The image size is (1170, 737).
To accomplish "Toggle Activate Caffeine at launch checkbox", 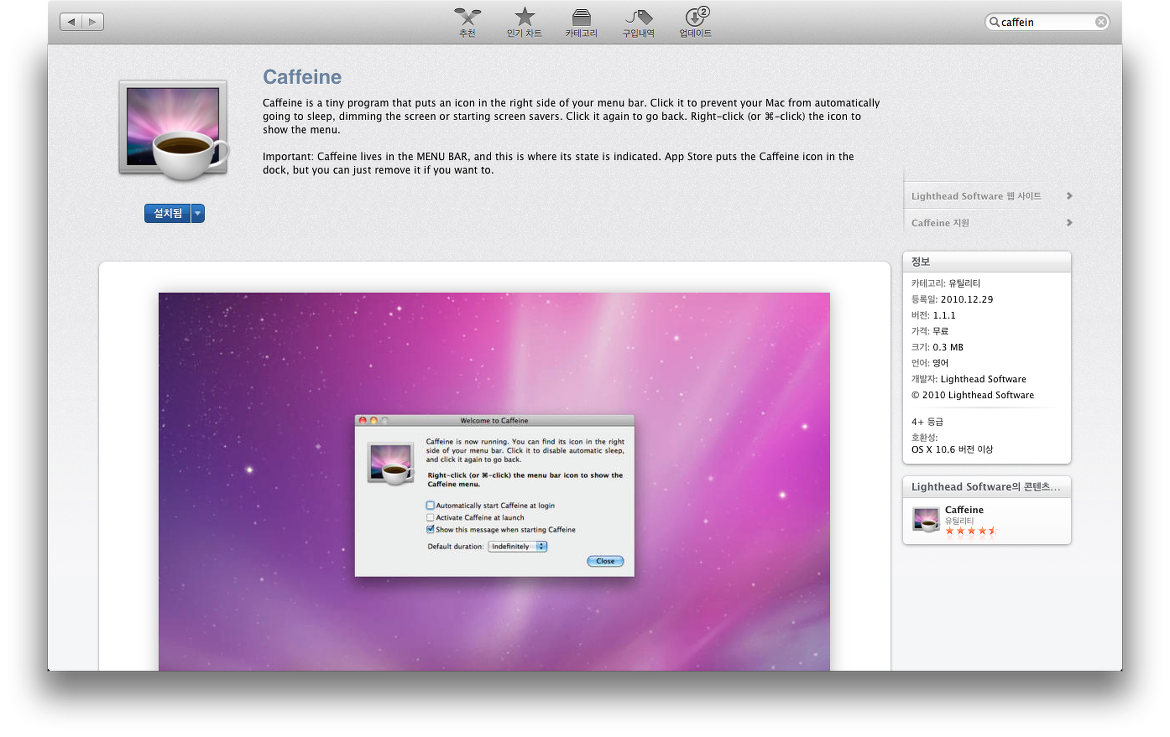I will pos(431,517).
